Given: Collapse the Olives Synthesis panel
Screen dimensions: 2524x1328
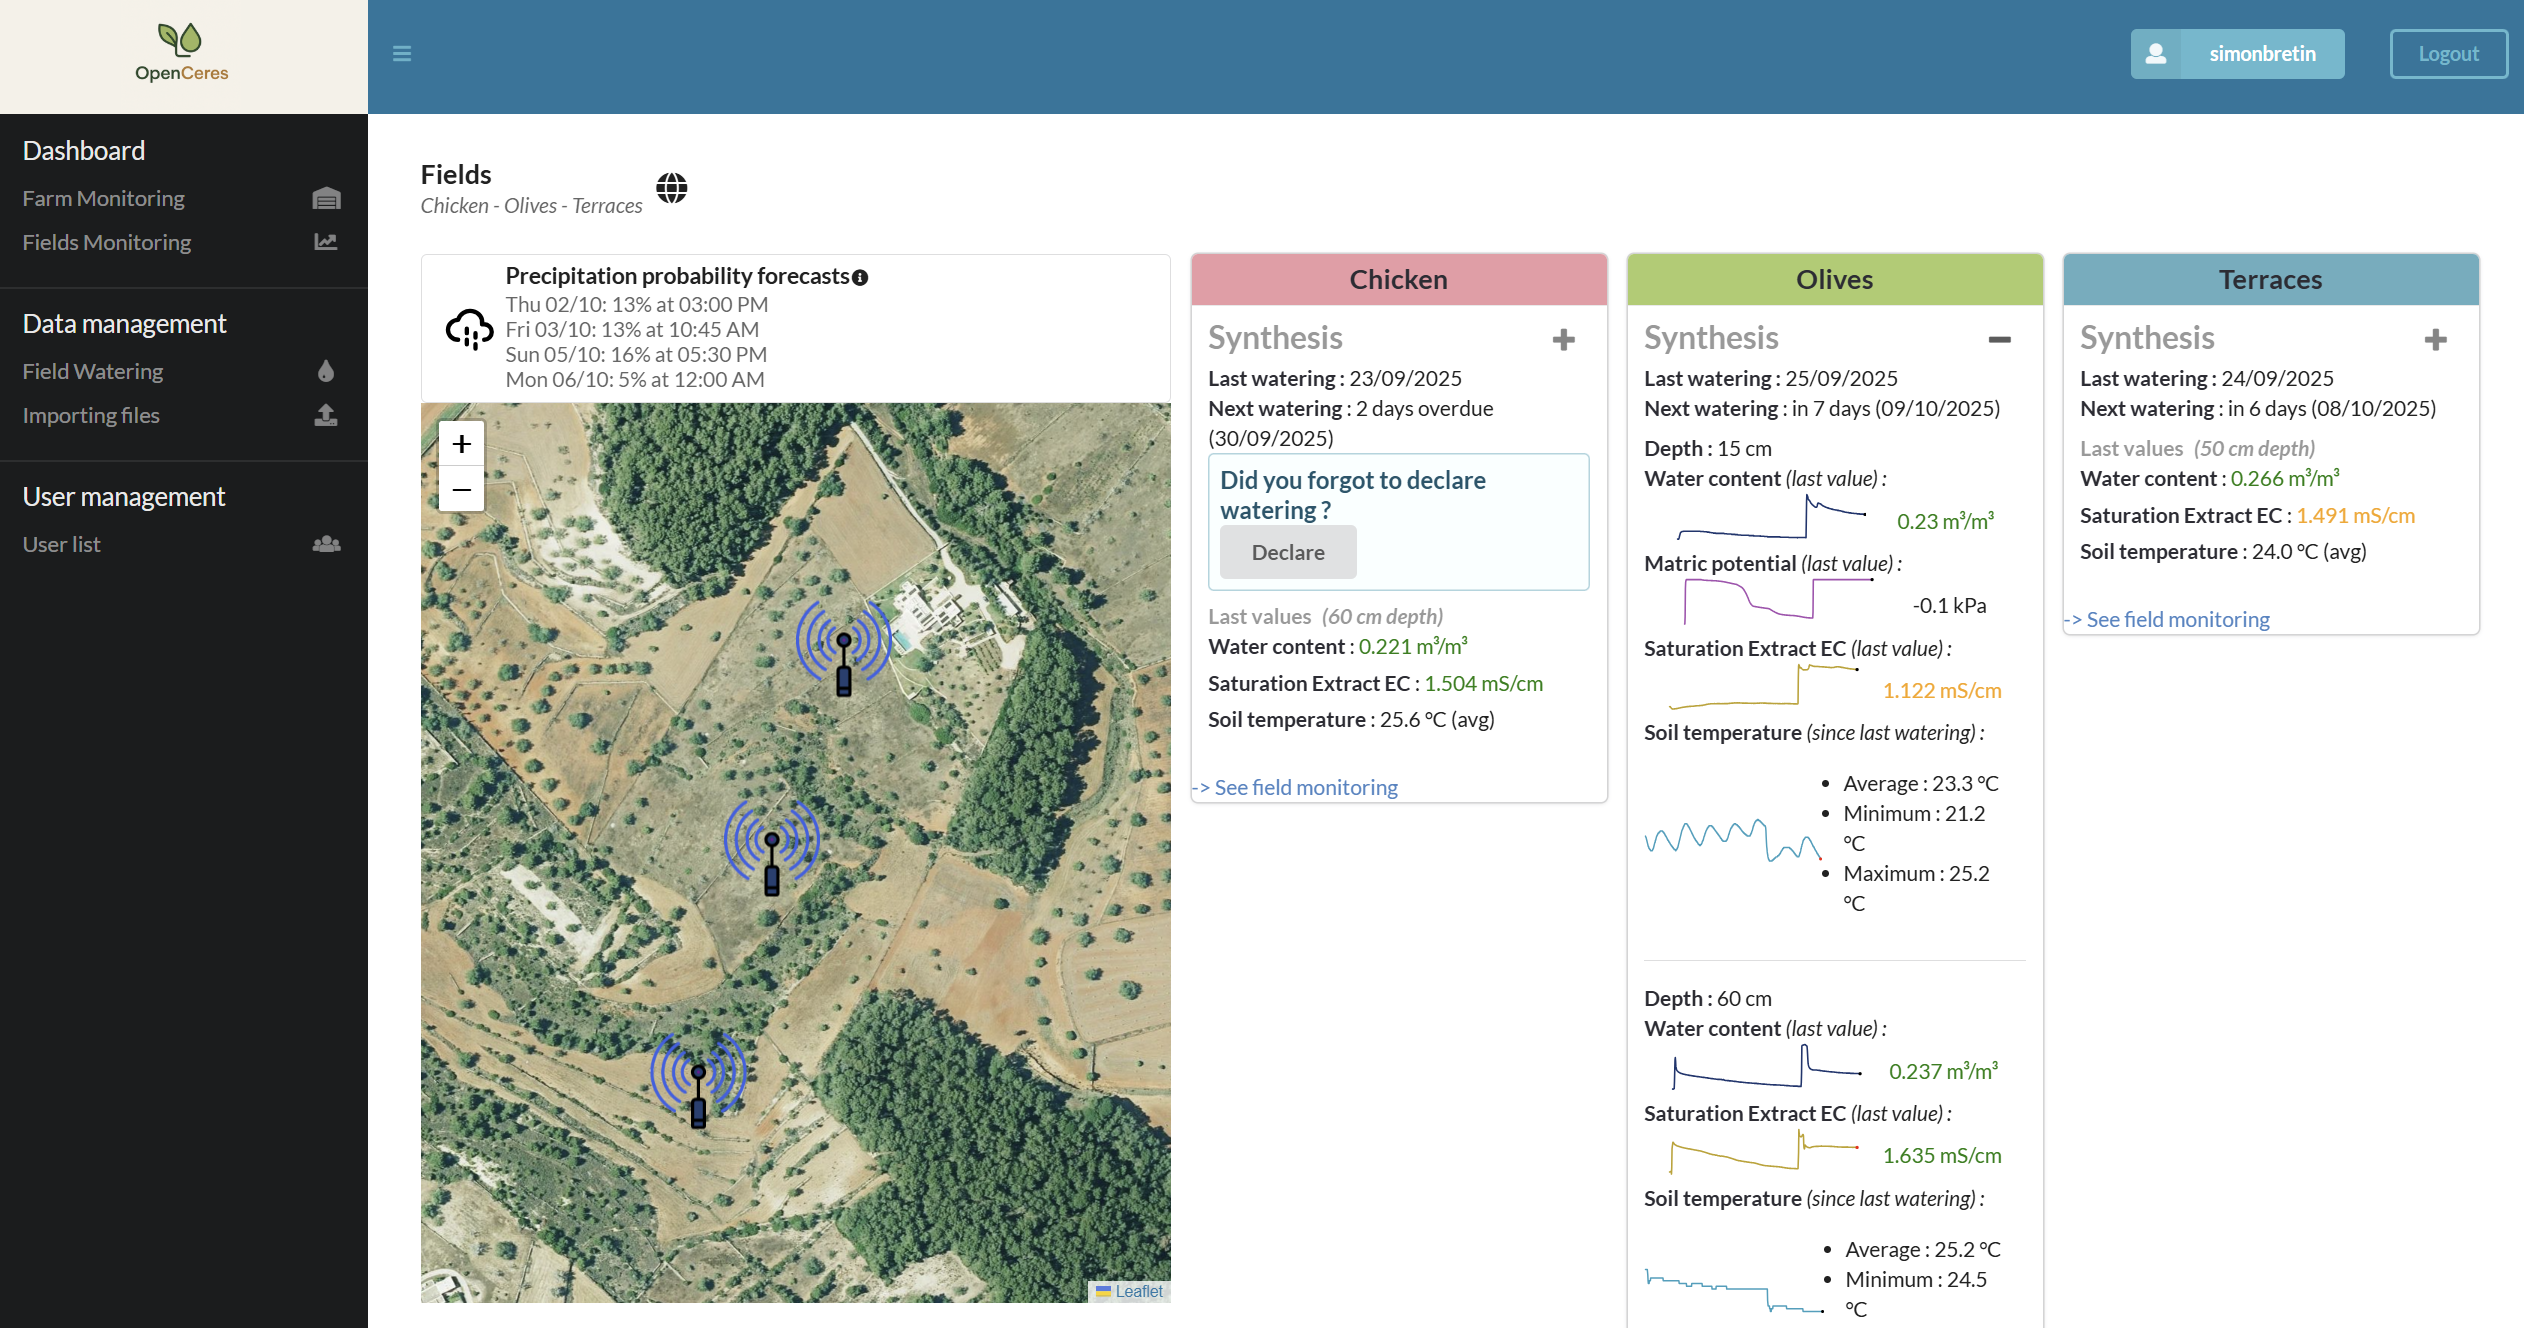Looking at the screenshot, I should pyautogui.click(x=1999, y=340).
